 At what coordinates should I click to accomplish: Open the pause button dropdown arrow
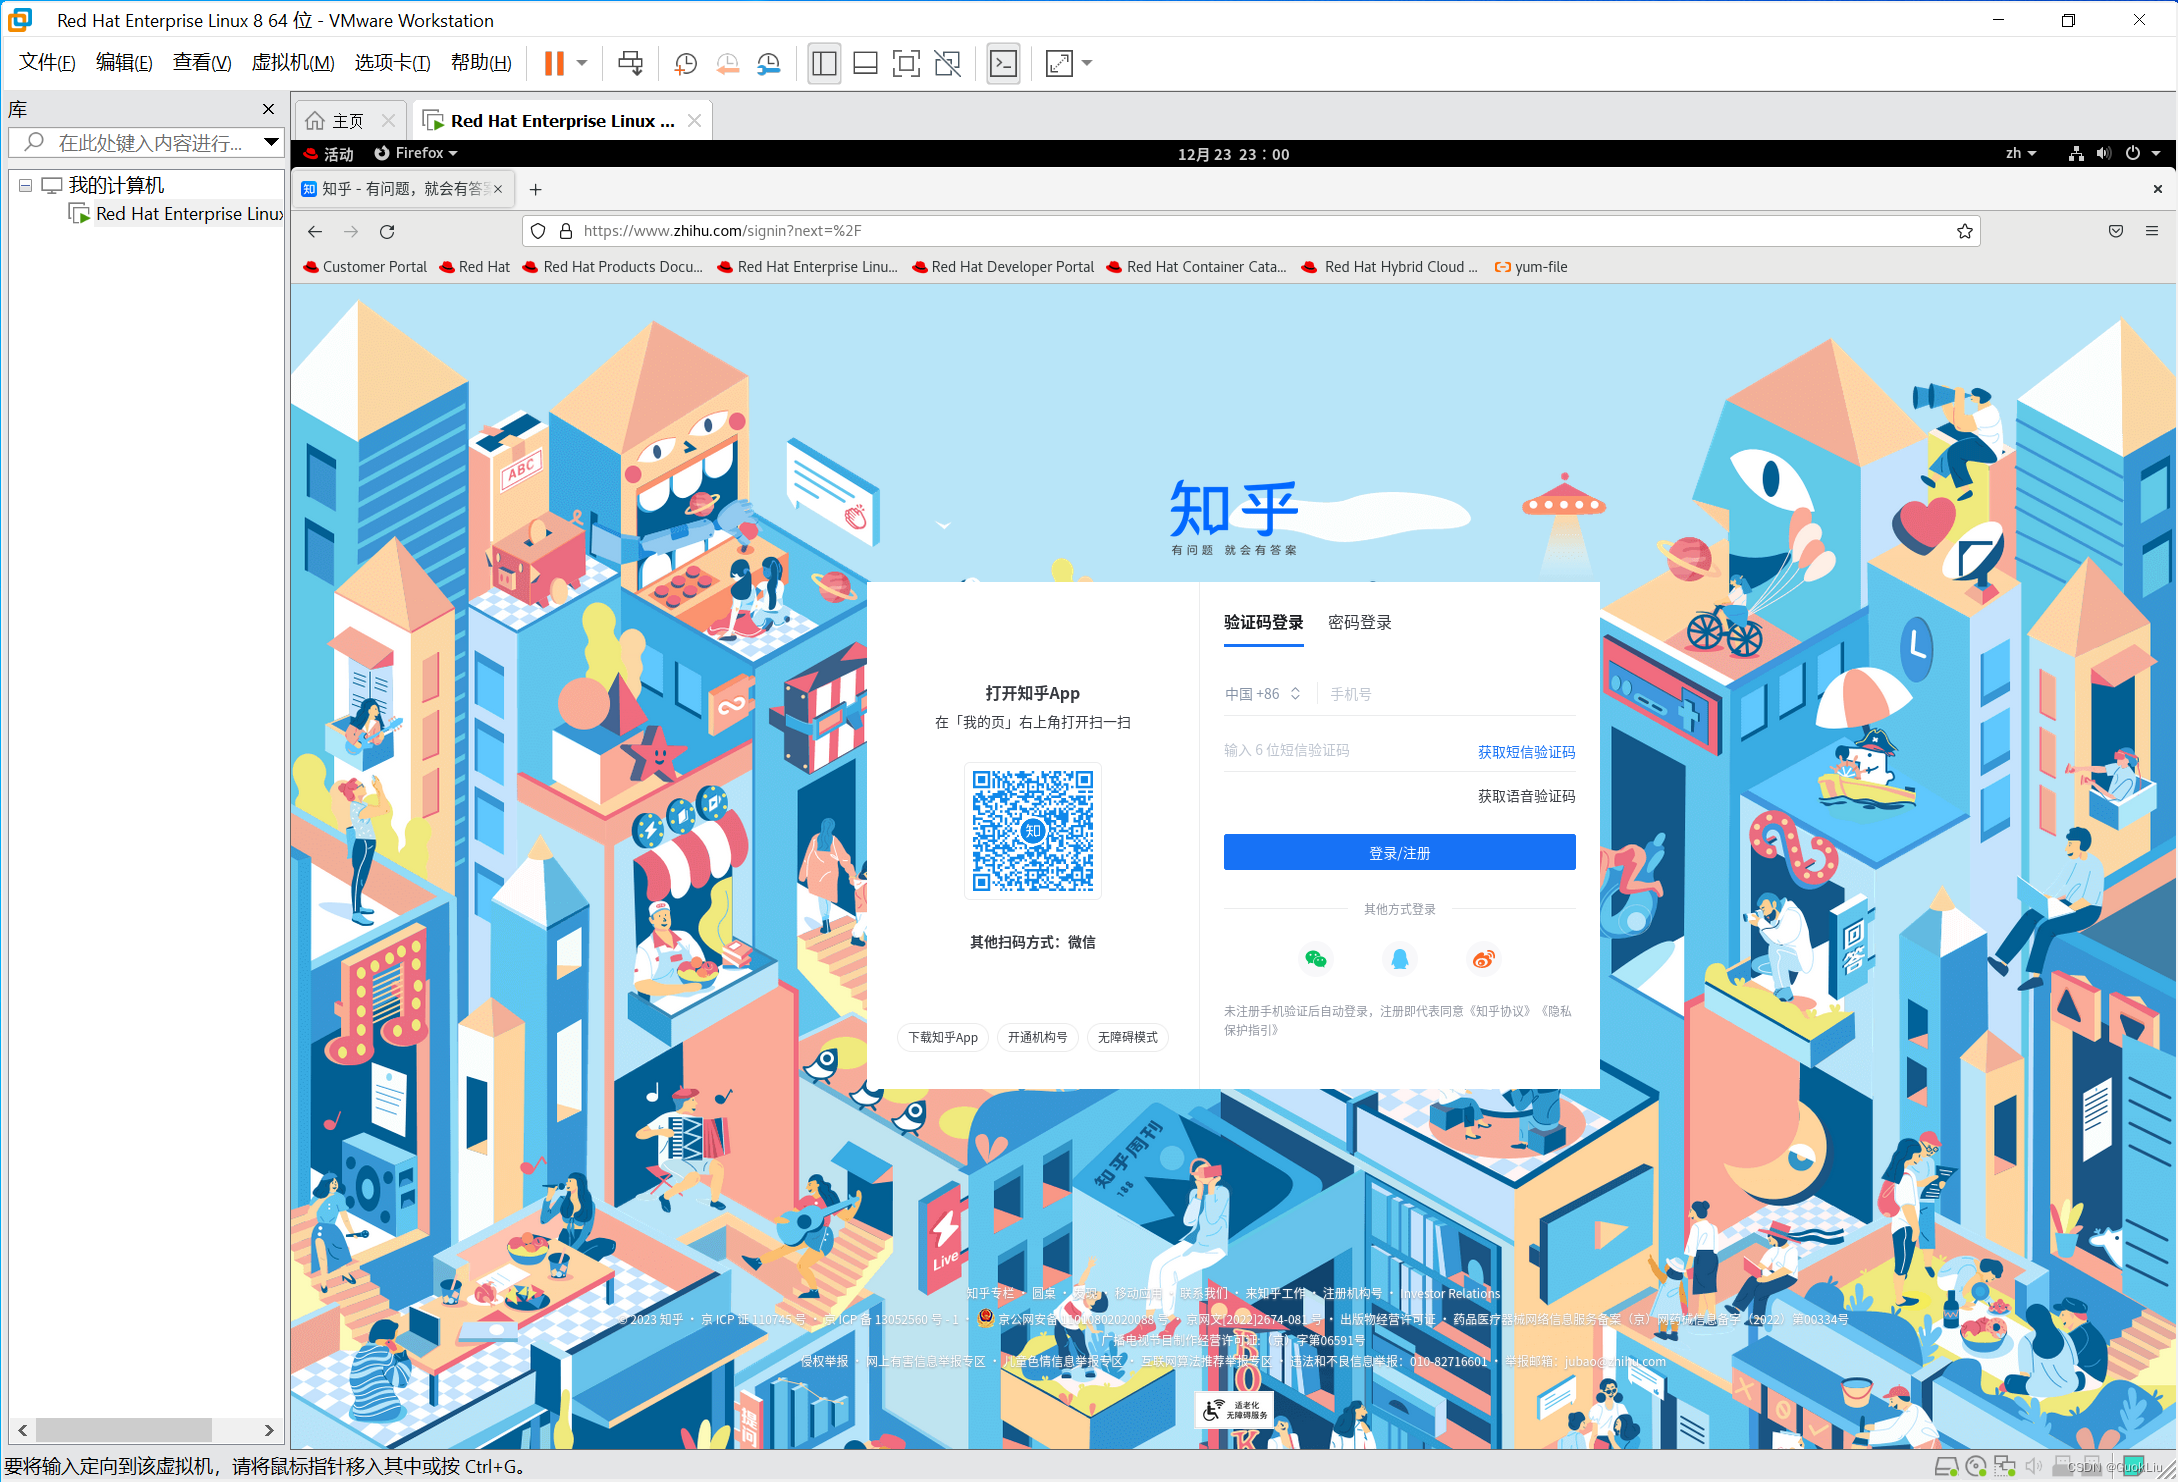(x=582, y=63)
